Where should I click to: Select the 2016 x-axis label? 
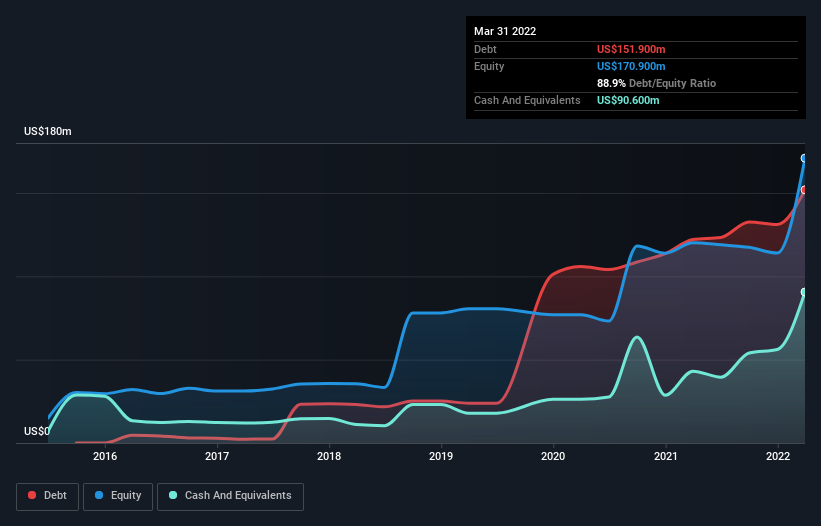[x=105, y=456]
